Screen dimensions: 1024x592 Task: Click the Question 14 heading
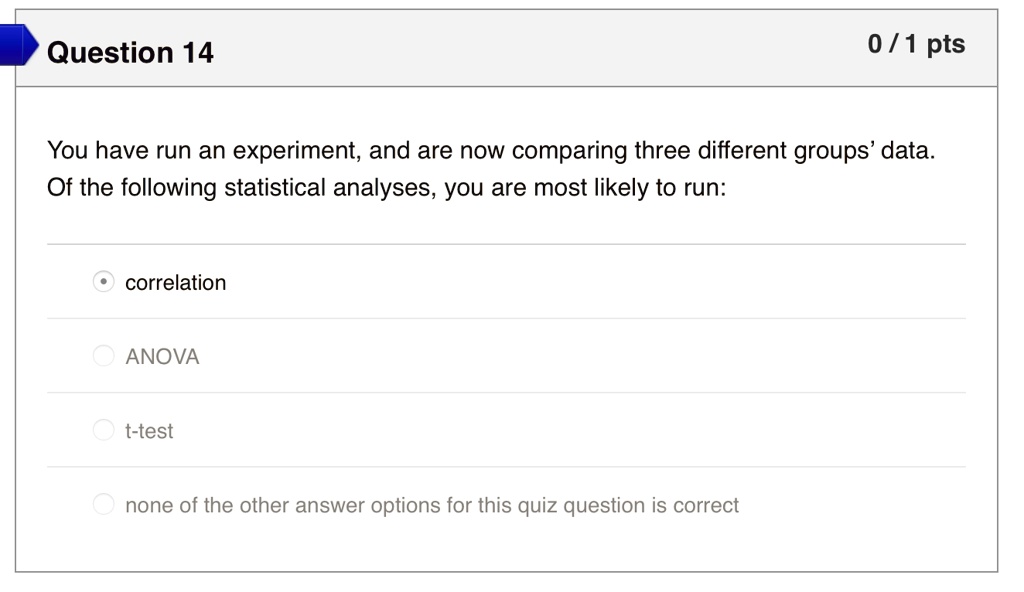click(x=130, y=52)
